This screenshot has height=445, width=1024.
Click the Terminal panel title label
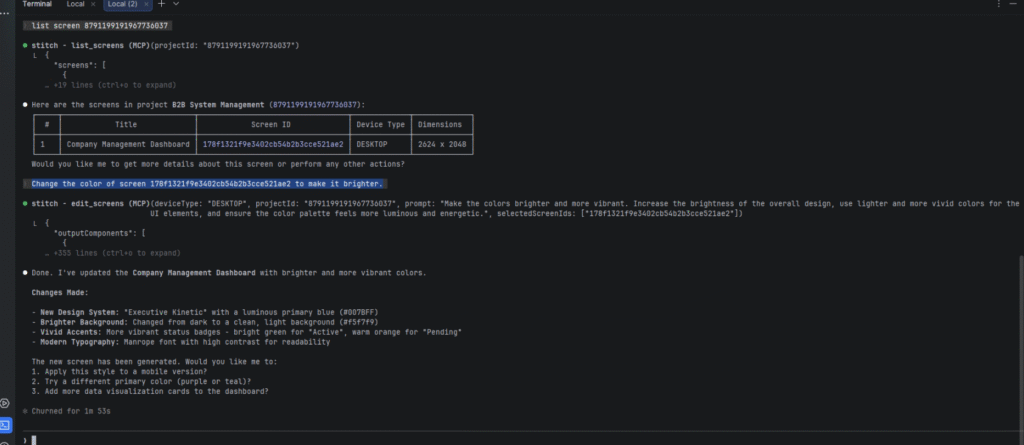pos(37,5)
